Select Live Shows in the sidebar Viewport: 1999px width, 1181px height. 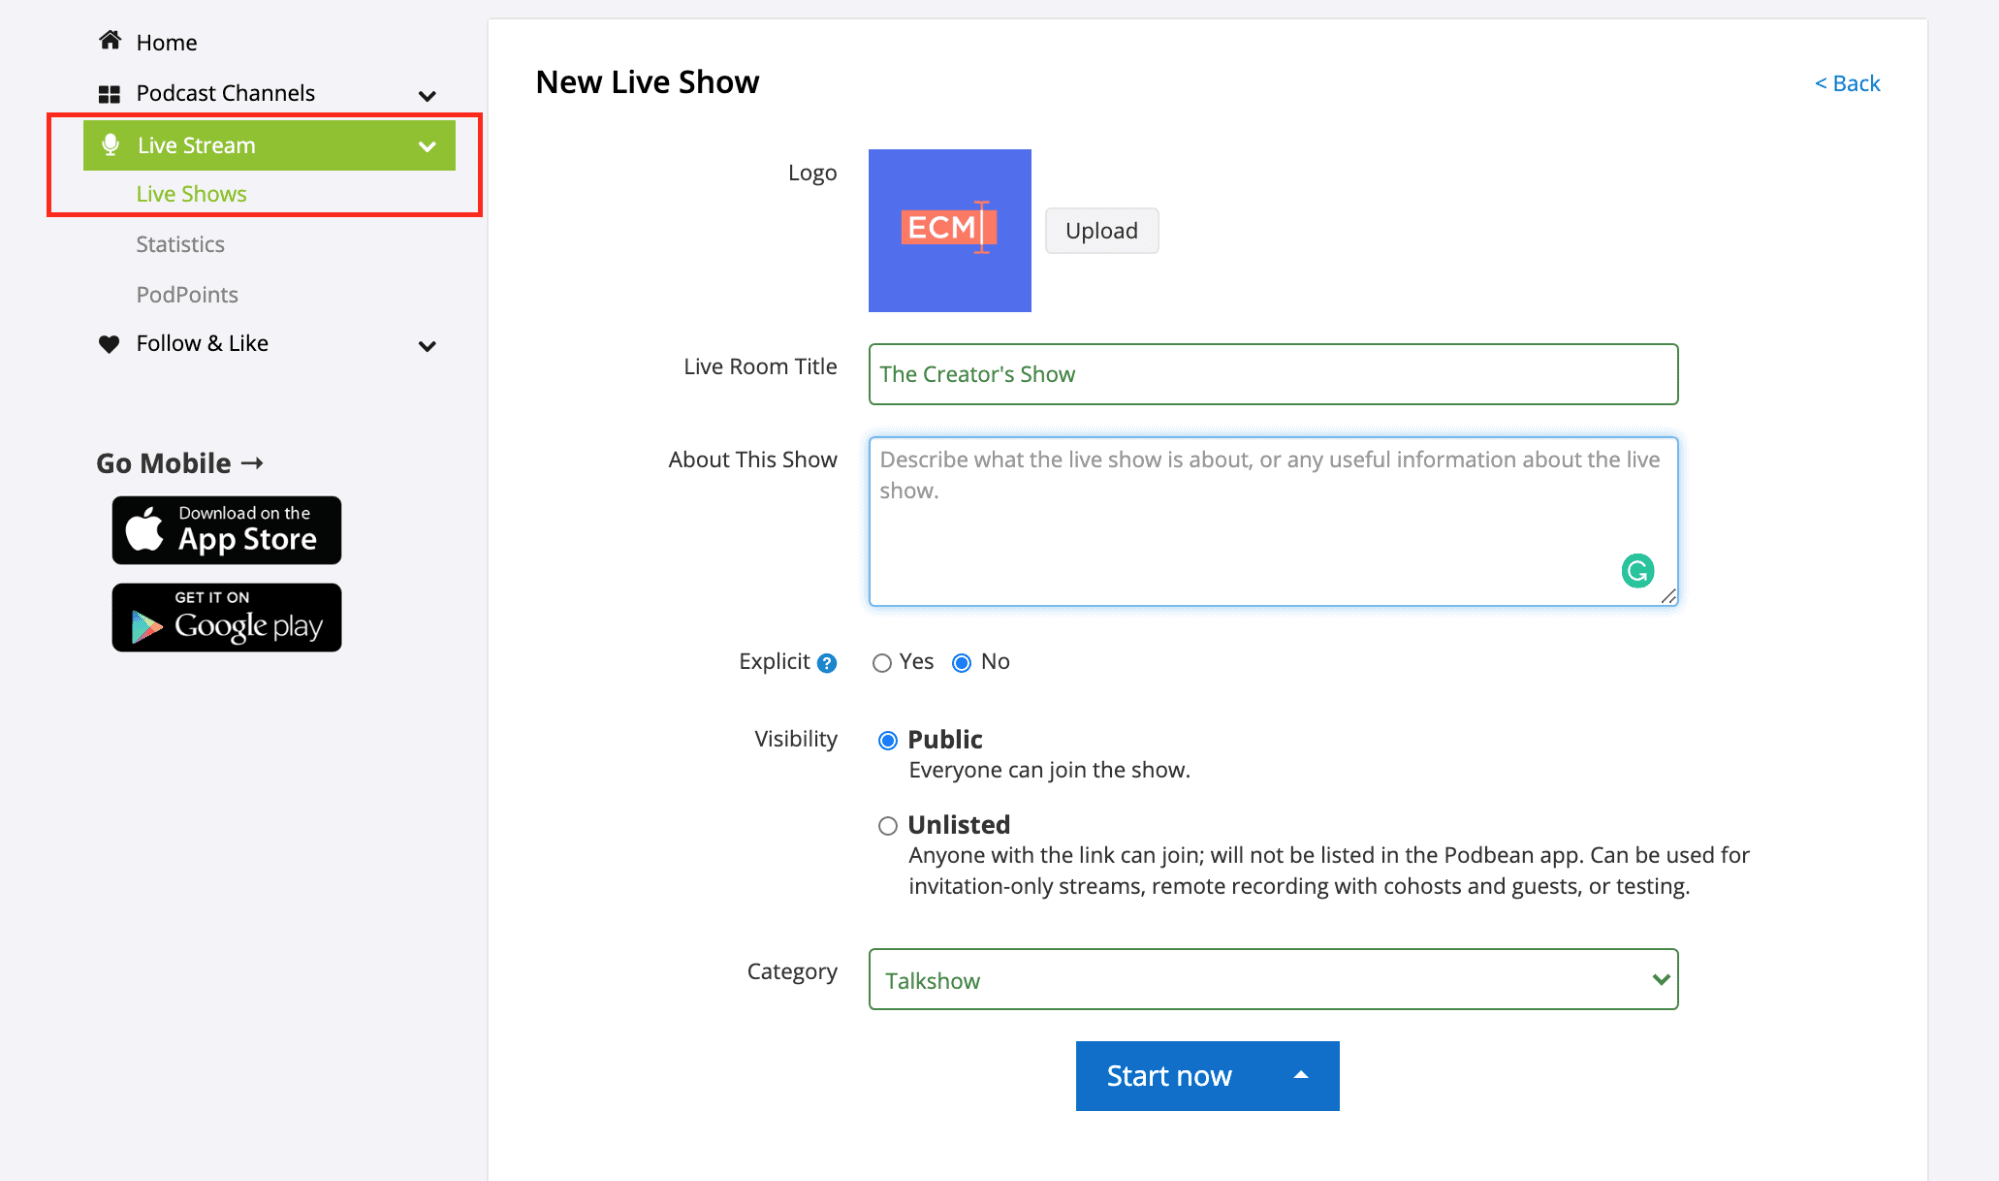coord(191,193)
